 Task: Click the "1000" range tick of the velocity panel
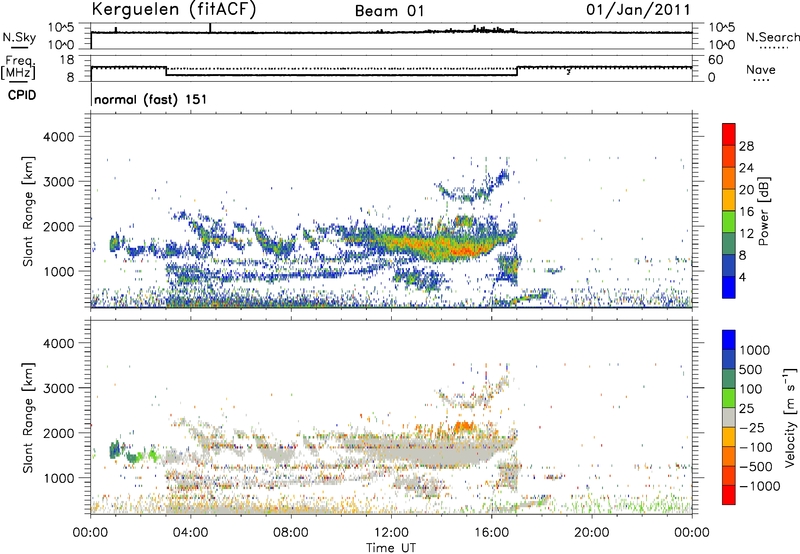coord(59,478)
